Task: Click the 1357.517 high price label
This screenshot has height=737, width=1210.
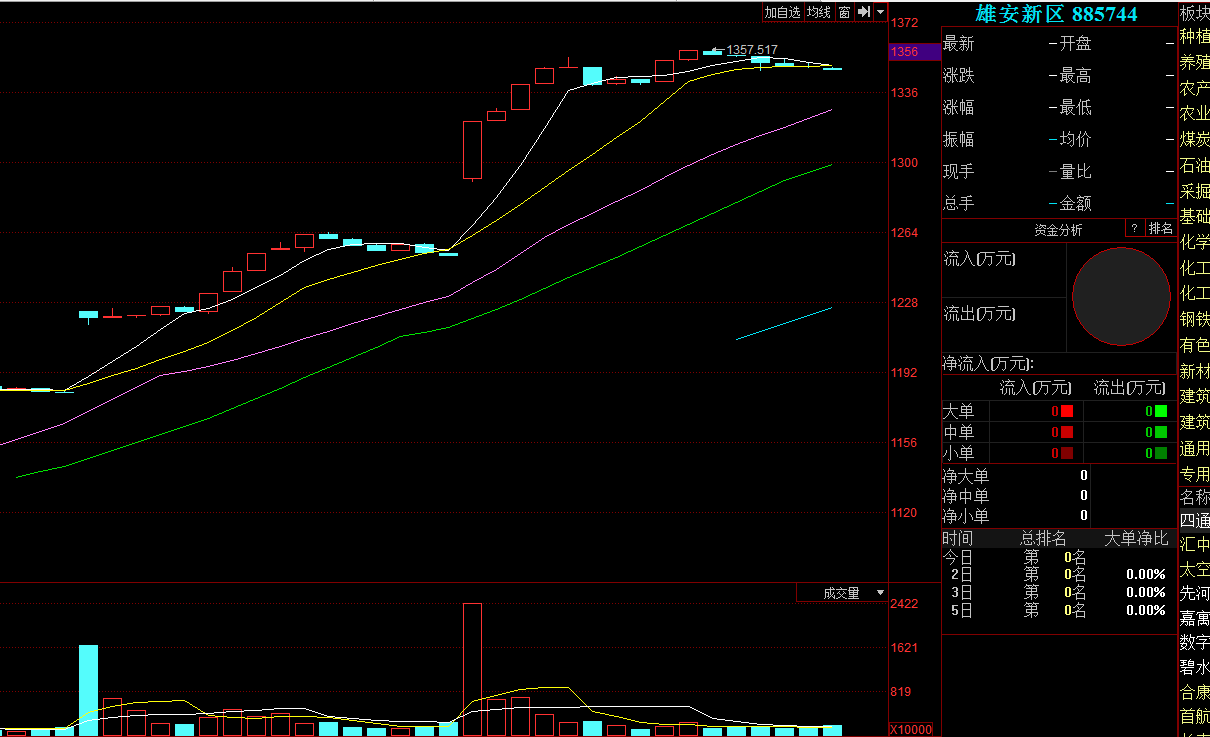Action: (752, 50)
